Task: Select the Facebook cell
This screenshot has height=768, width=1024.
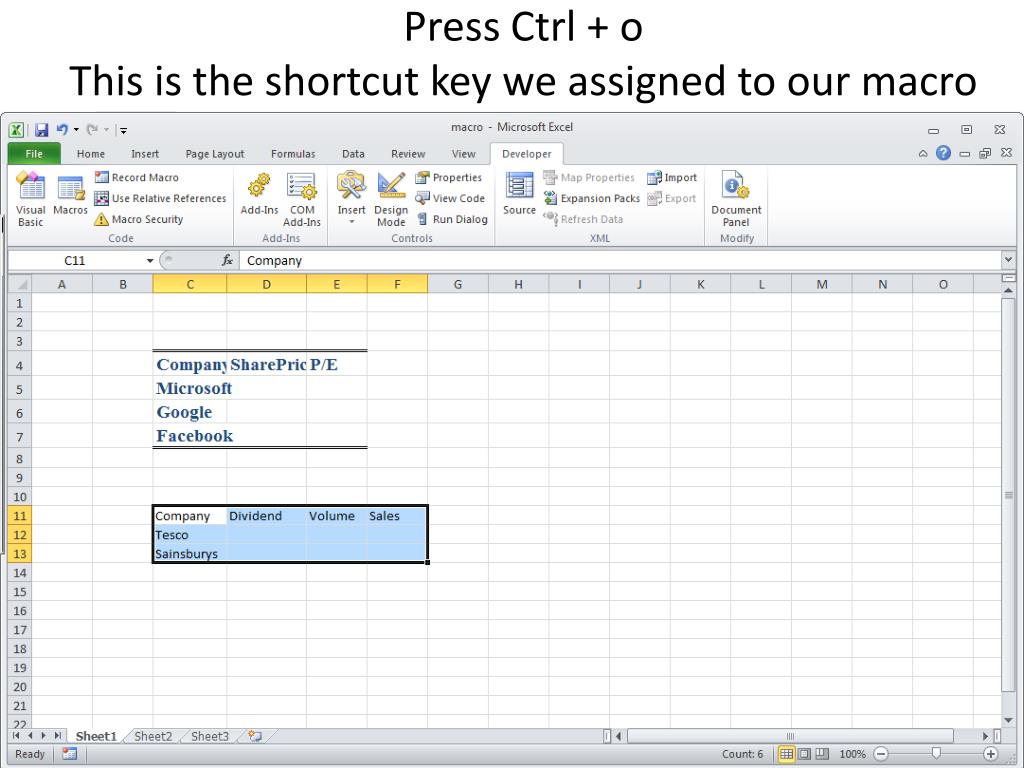Action: 190,436
